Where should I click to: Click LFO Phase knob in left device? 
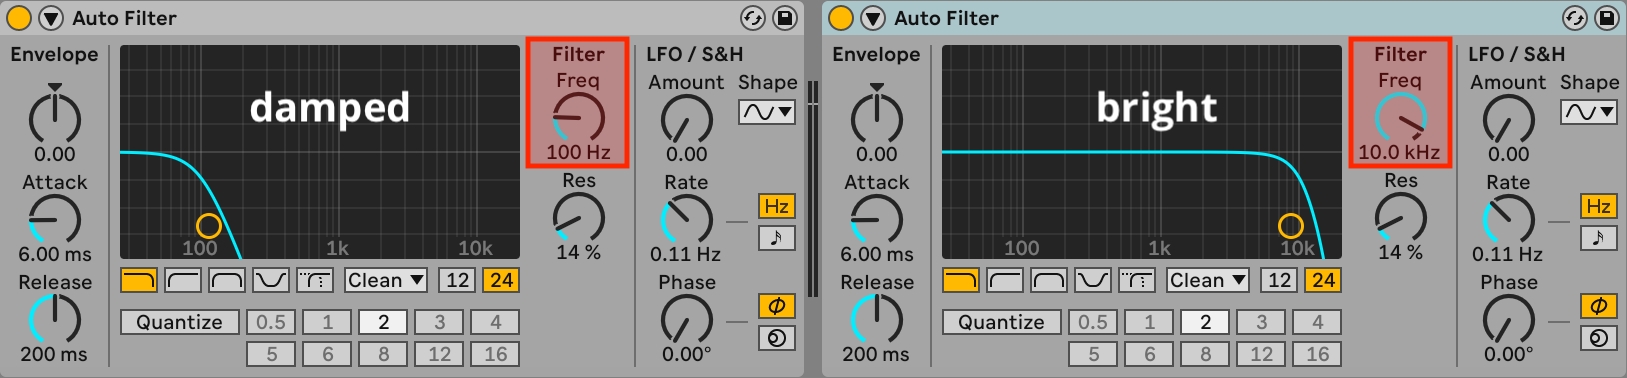[687, 319]
